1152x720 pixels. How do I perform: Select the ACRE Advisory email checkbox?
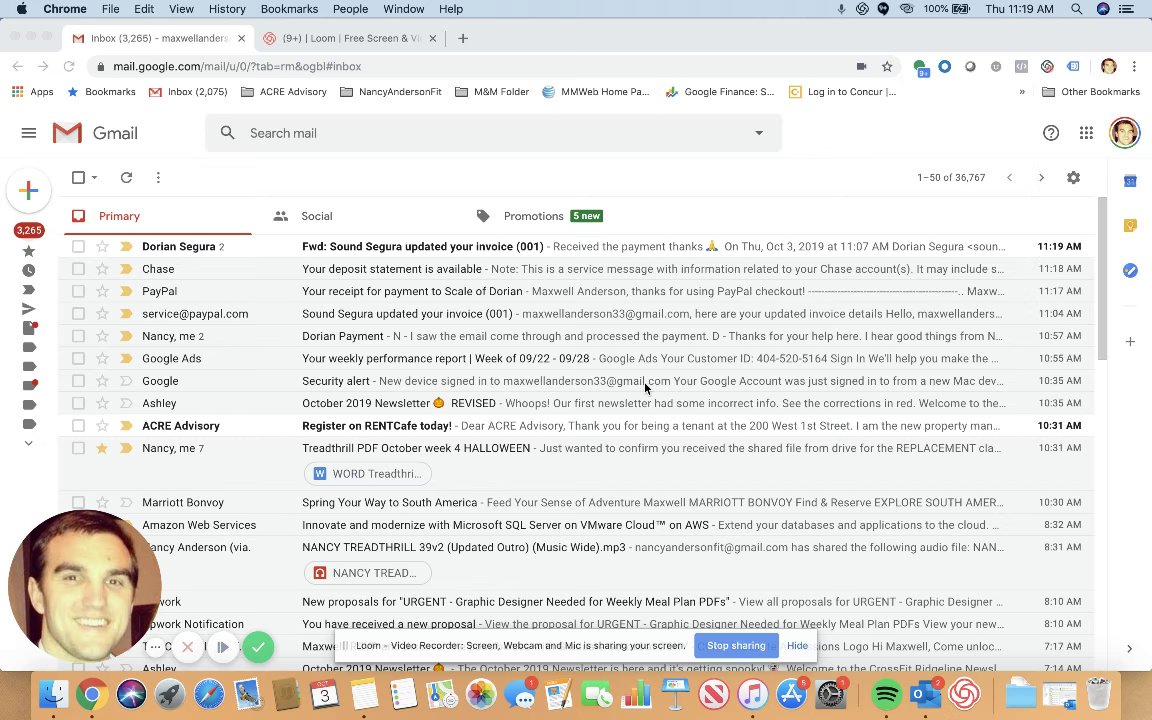pyautogui.click(x=79, y=425)
